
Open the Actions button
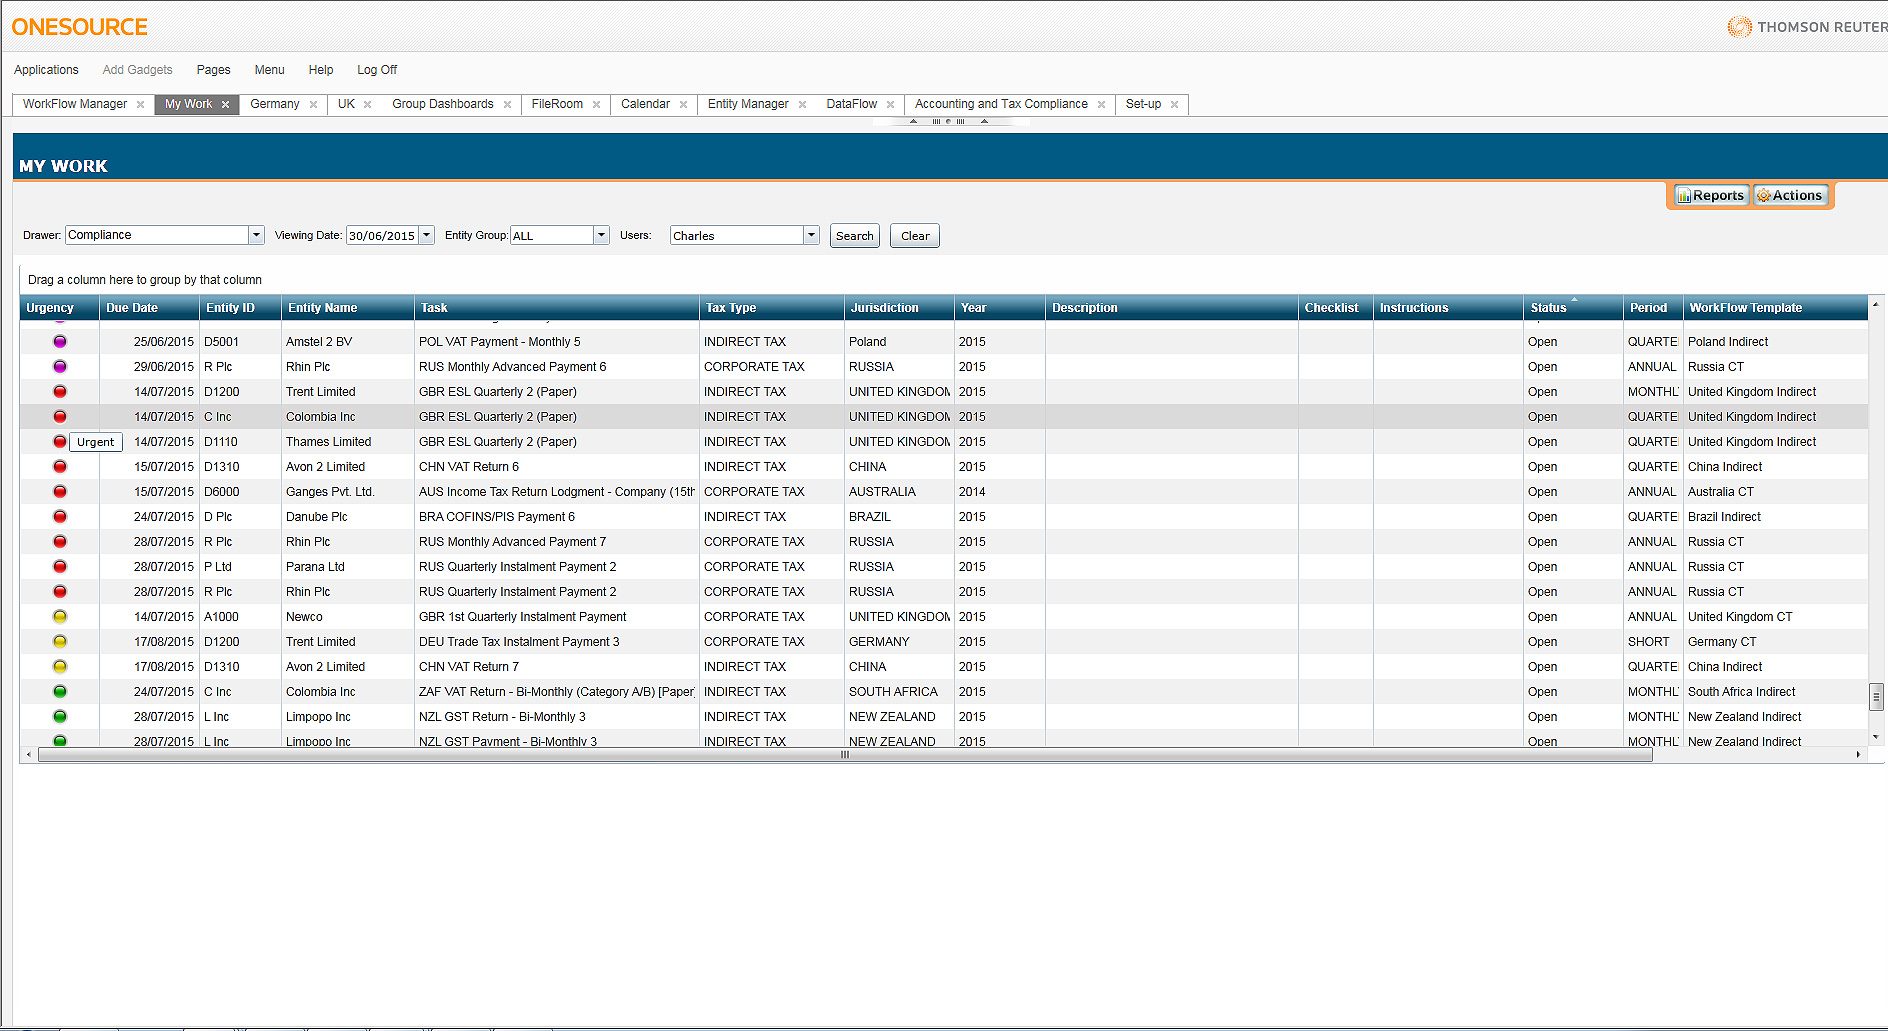[1790, 196]
